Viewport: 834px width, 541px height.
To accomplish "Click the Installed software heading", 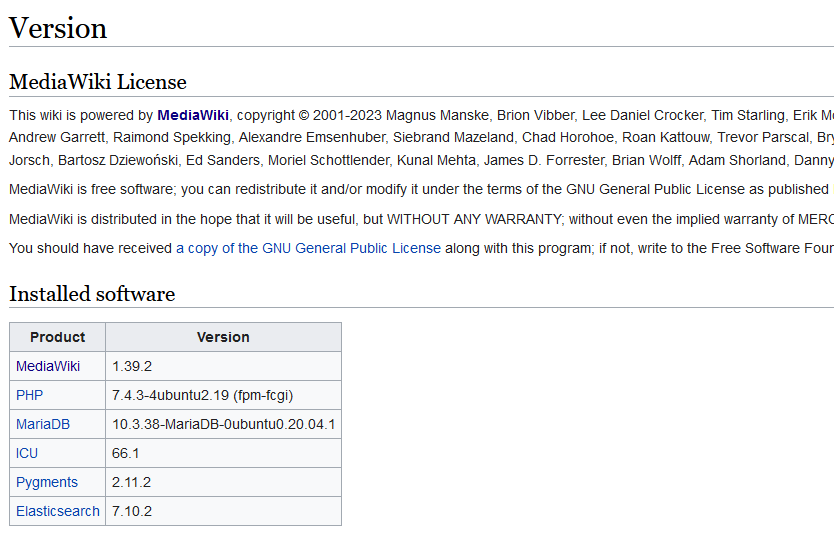I will (x=92, y=294).
